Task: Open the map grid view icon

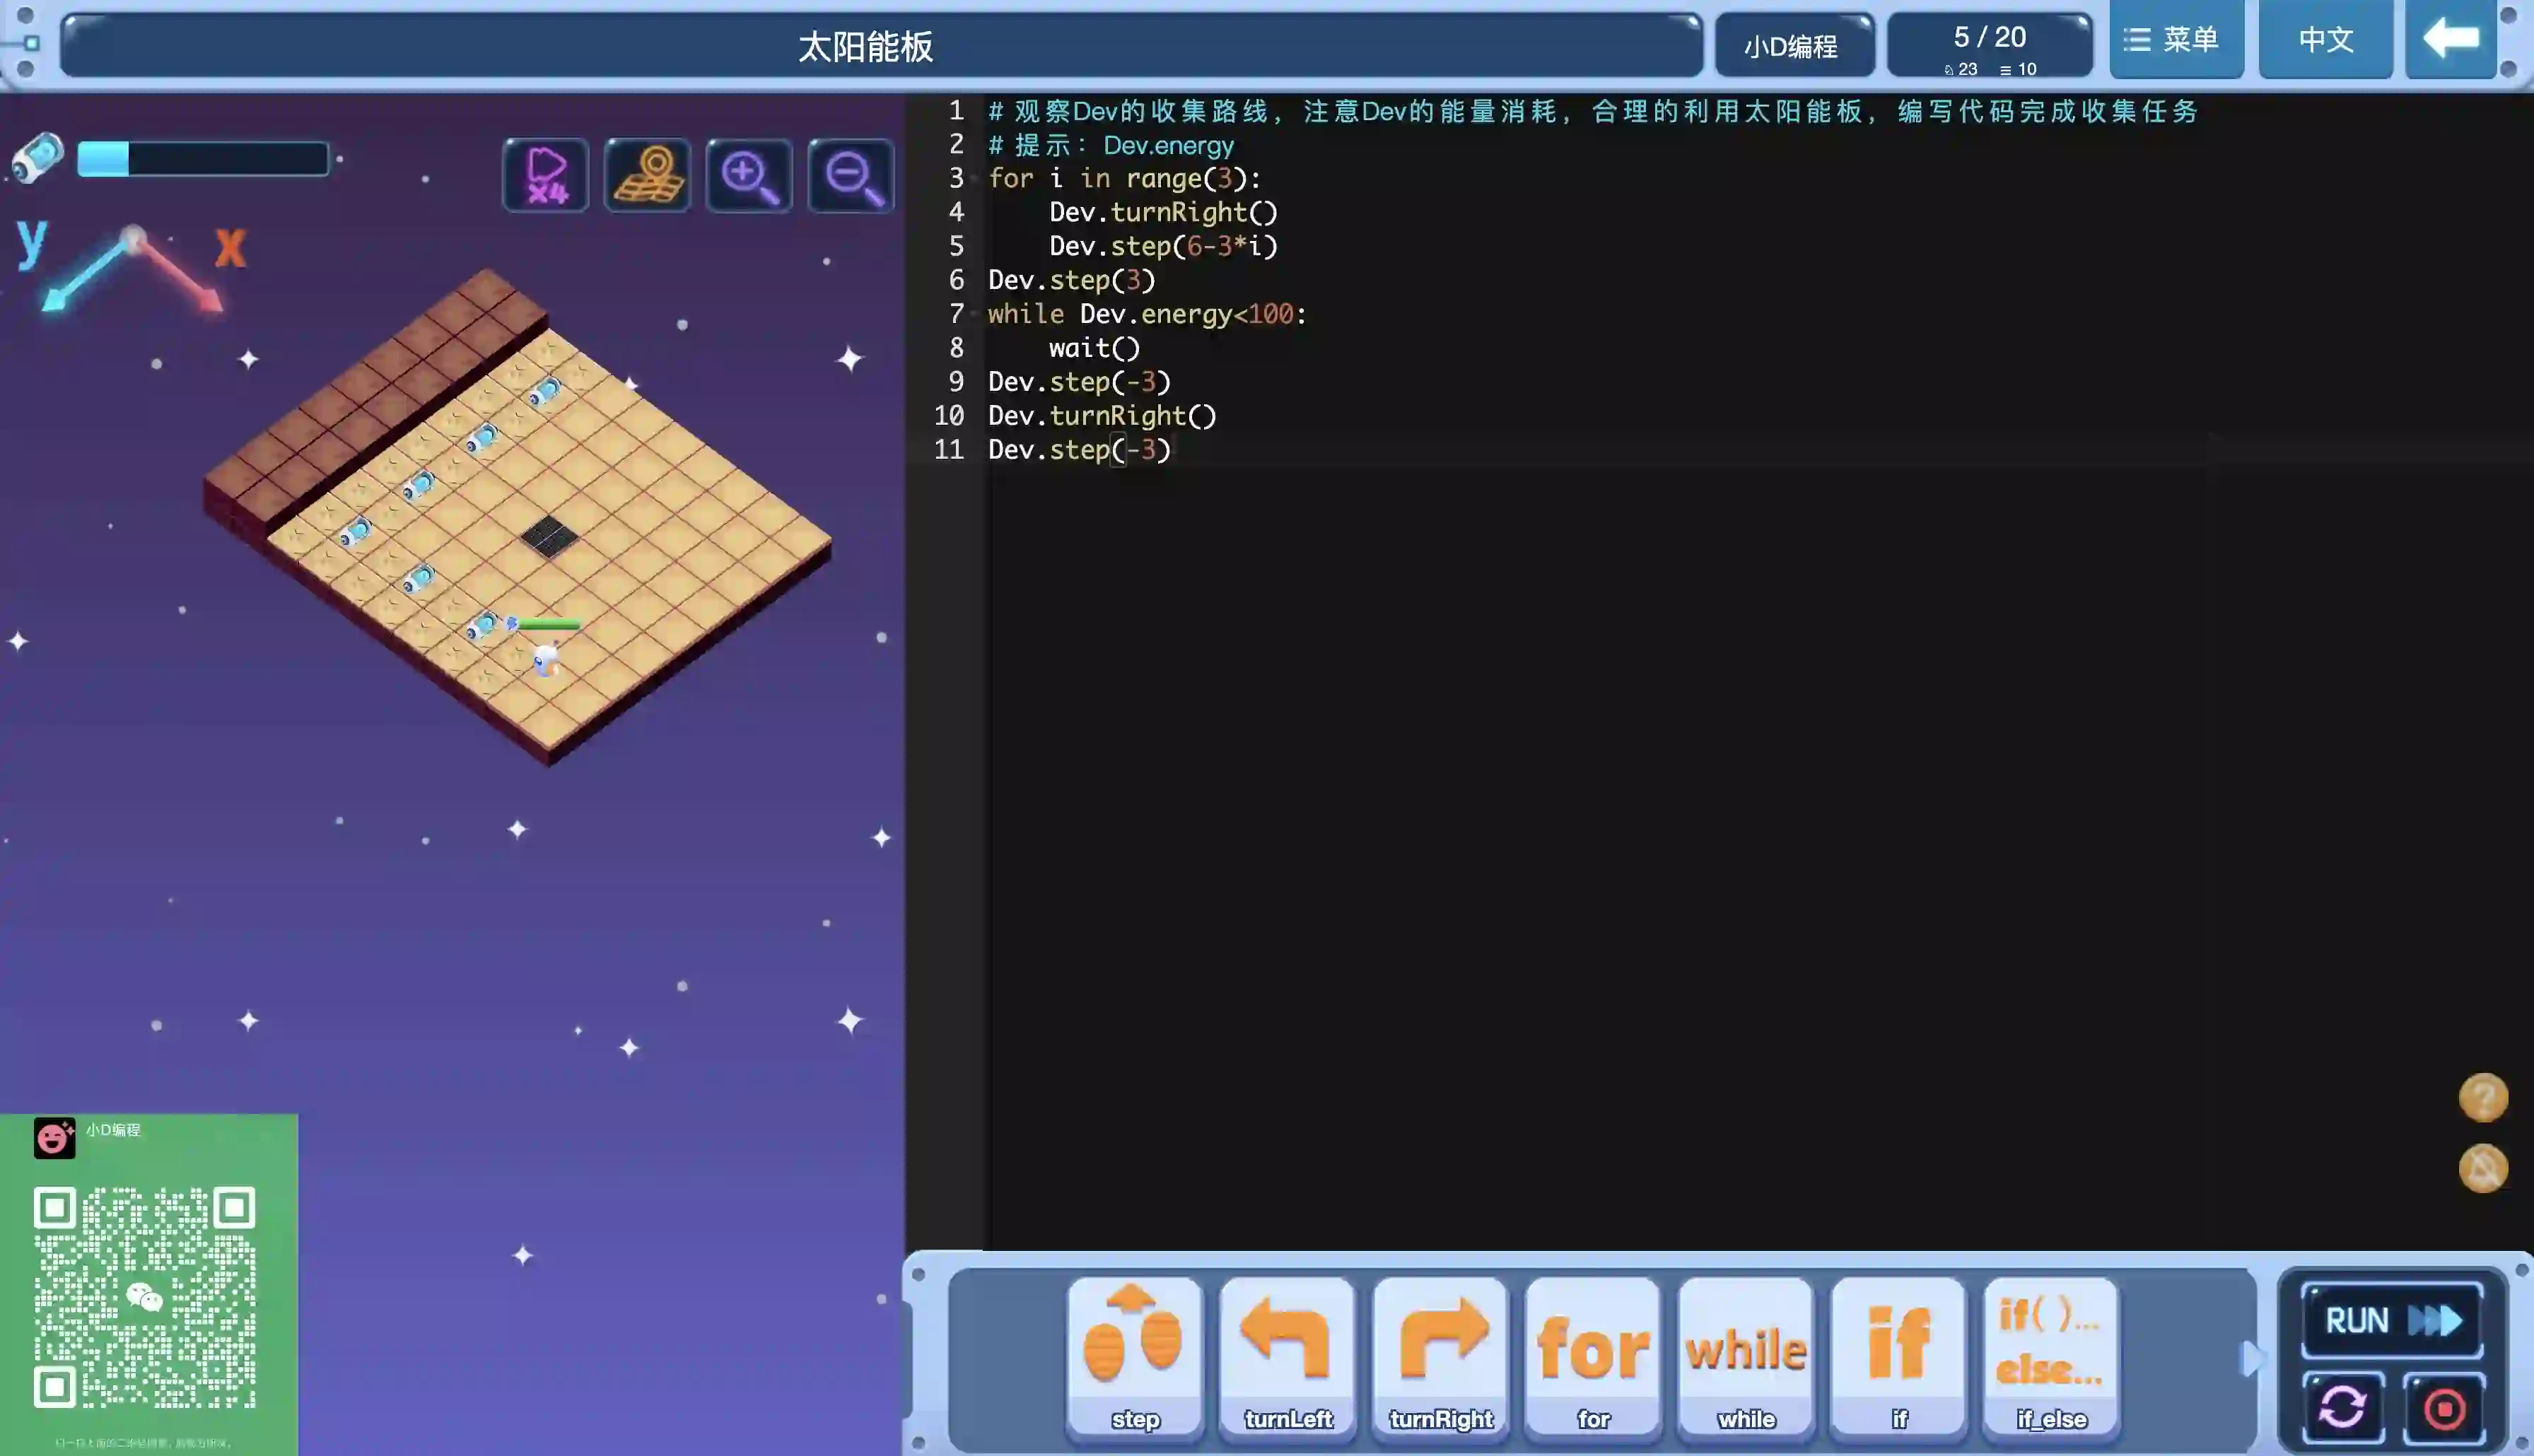Action: tap(647, 175)
